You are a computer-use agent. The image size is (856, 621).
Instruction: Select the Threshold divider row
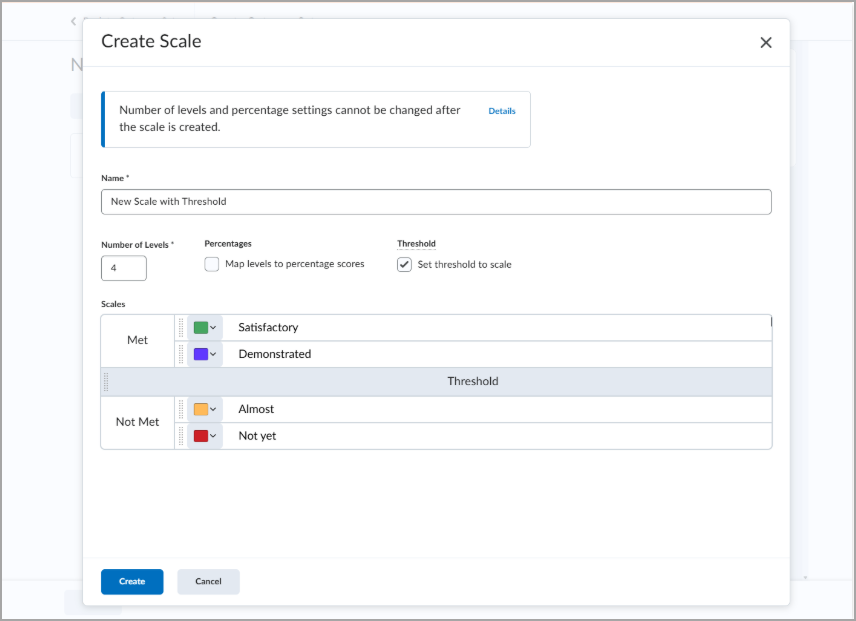point(436,381)
